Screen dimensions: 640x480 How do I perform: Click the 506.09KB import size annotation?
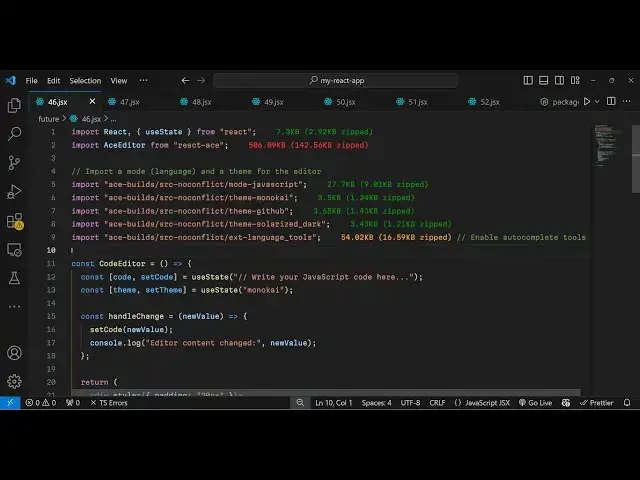(308, 145)
